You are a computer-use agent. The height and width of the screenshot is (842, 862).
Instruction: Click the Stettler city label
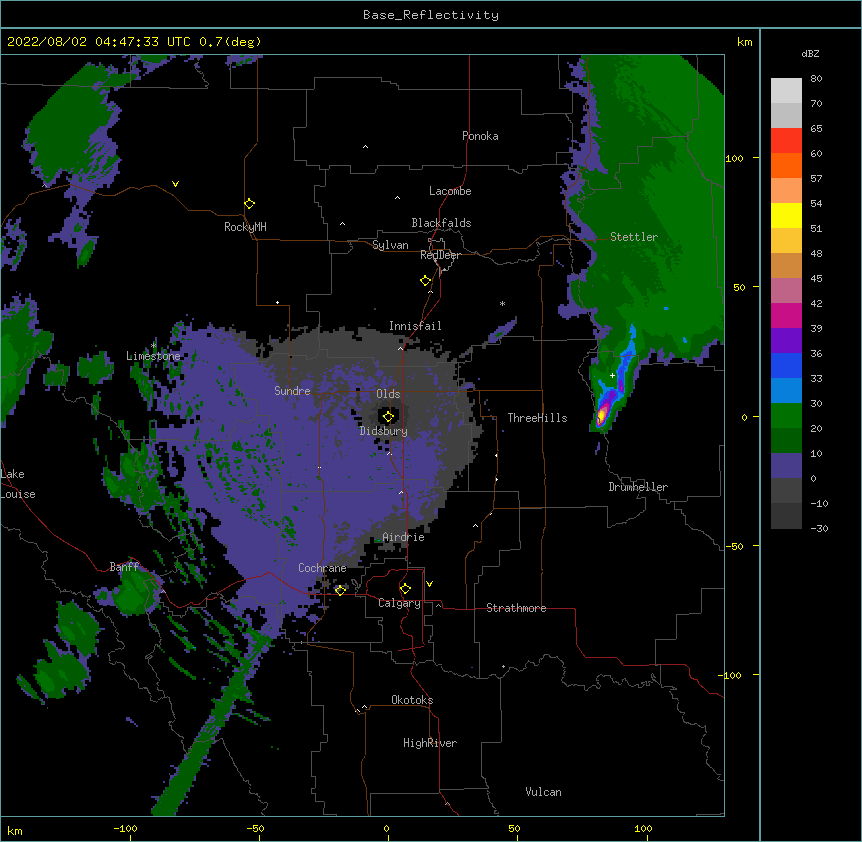coord(634,237)
